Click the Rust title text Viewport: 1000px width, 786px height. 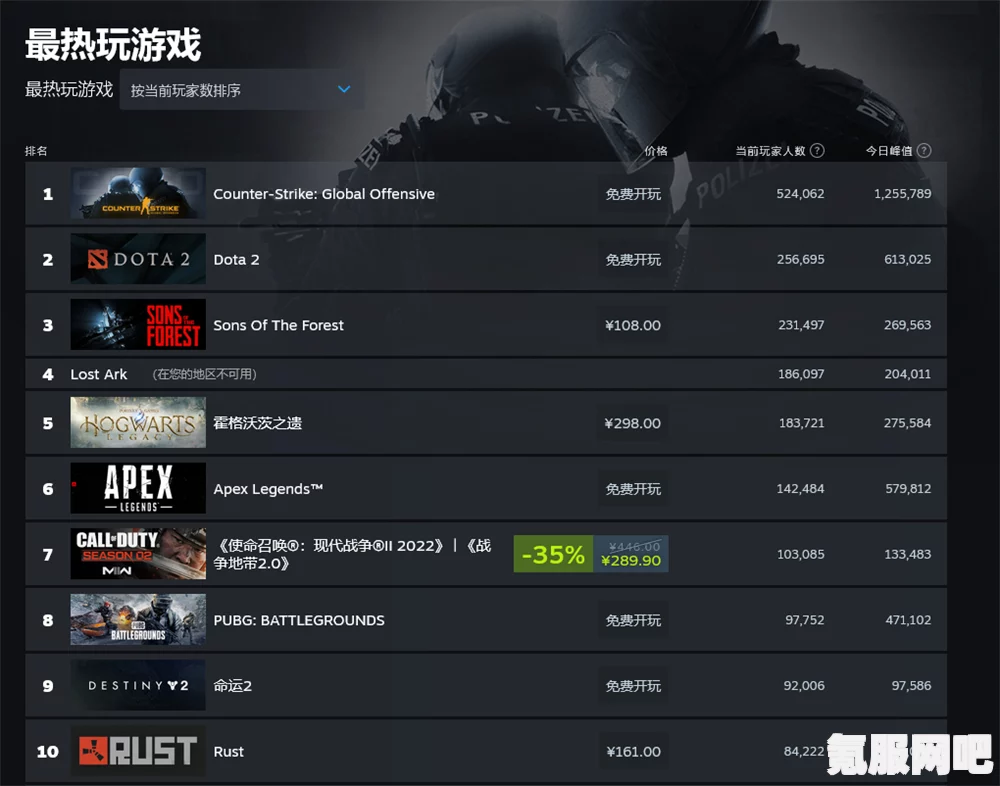point(229,752)
